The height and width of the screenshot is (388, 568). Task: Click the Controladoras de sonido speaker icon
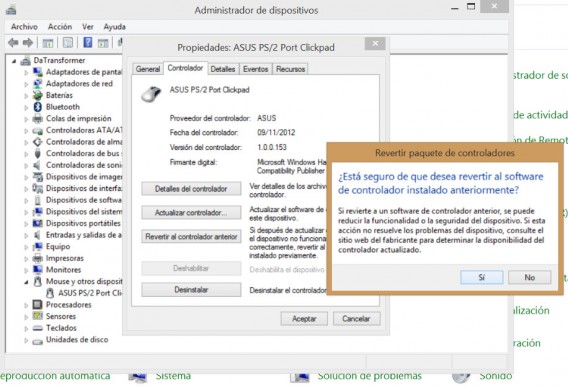point(37,165)
